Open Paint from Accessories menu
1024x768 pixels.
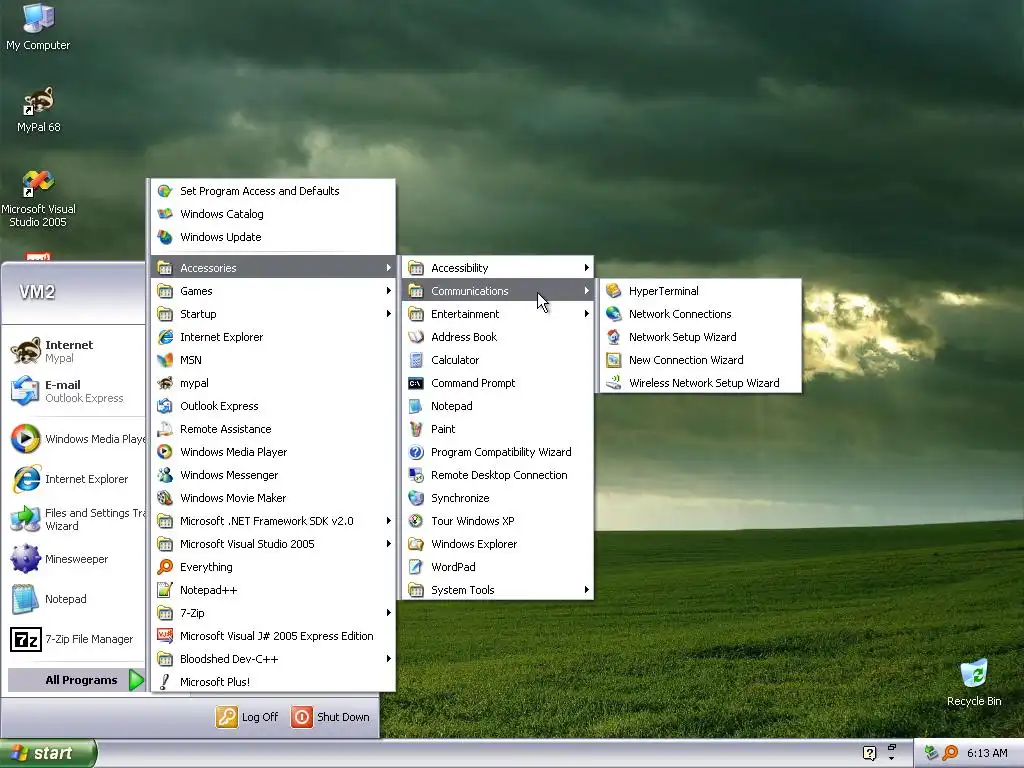click(x=497, y=429)
